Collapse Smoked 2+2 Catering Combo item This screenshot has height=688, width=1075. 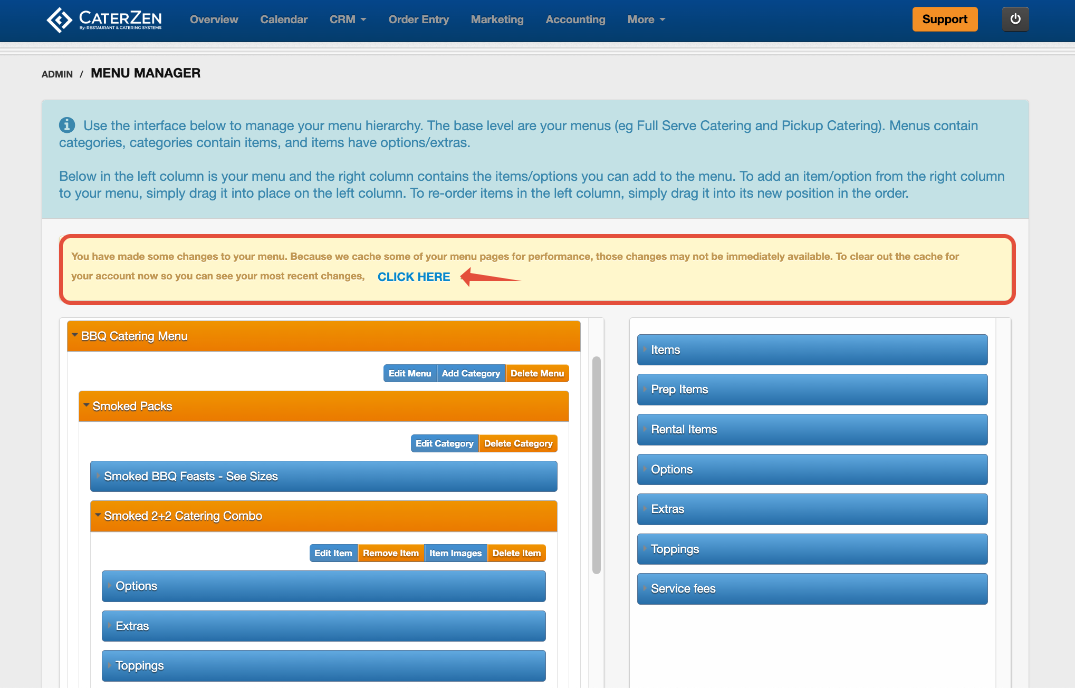click(324, 516)
